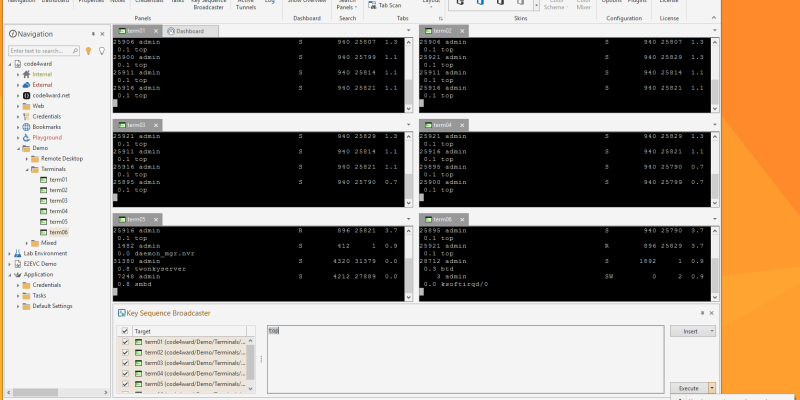Open the code4ward.net tree entry
The width and height of the screenshot is (800, 400).
pyautogui.click(x=51, y=95)
